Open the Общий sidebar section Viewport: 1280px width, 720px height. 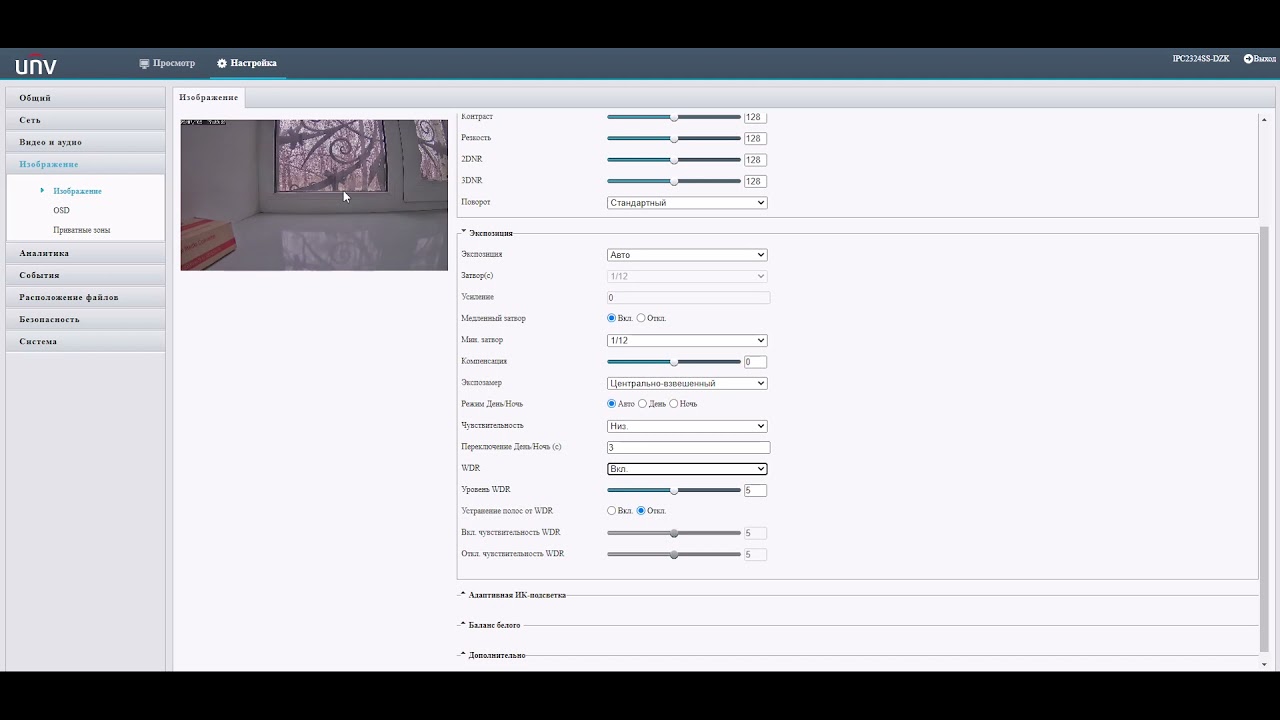point(85,98)
